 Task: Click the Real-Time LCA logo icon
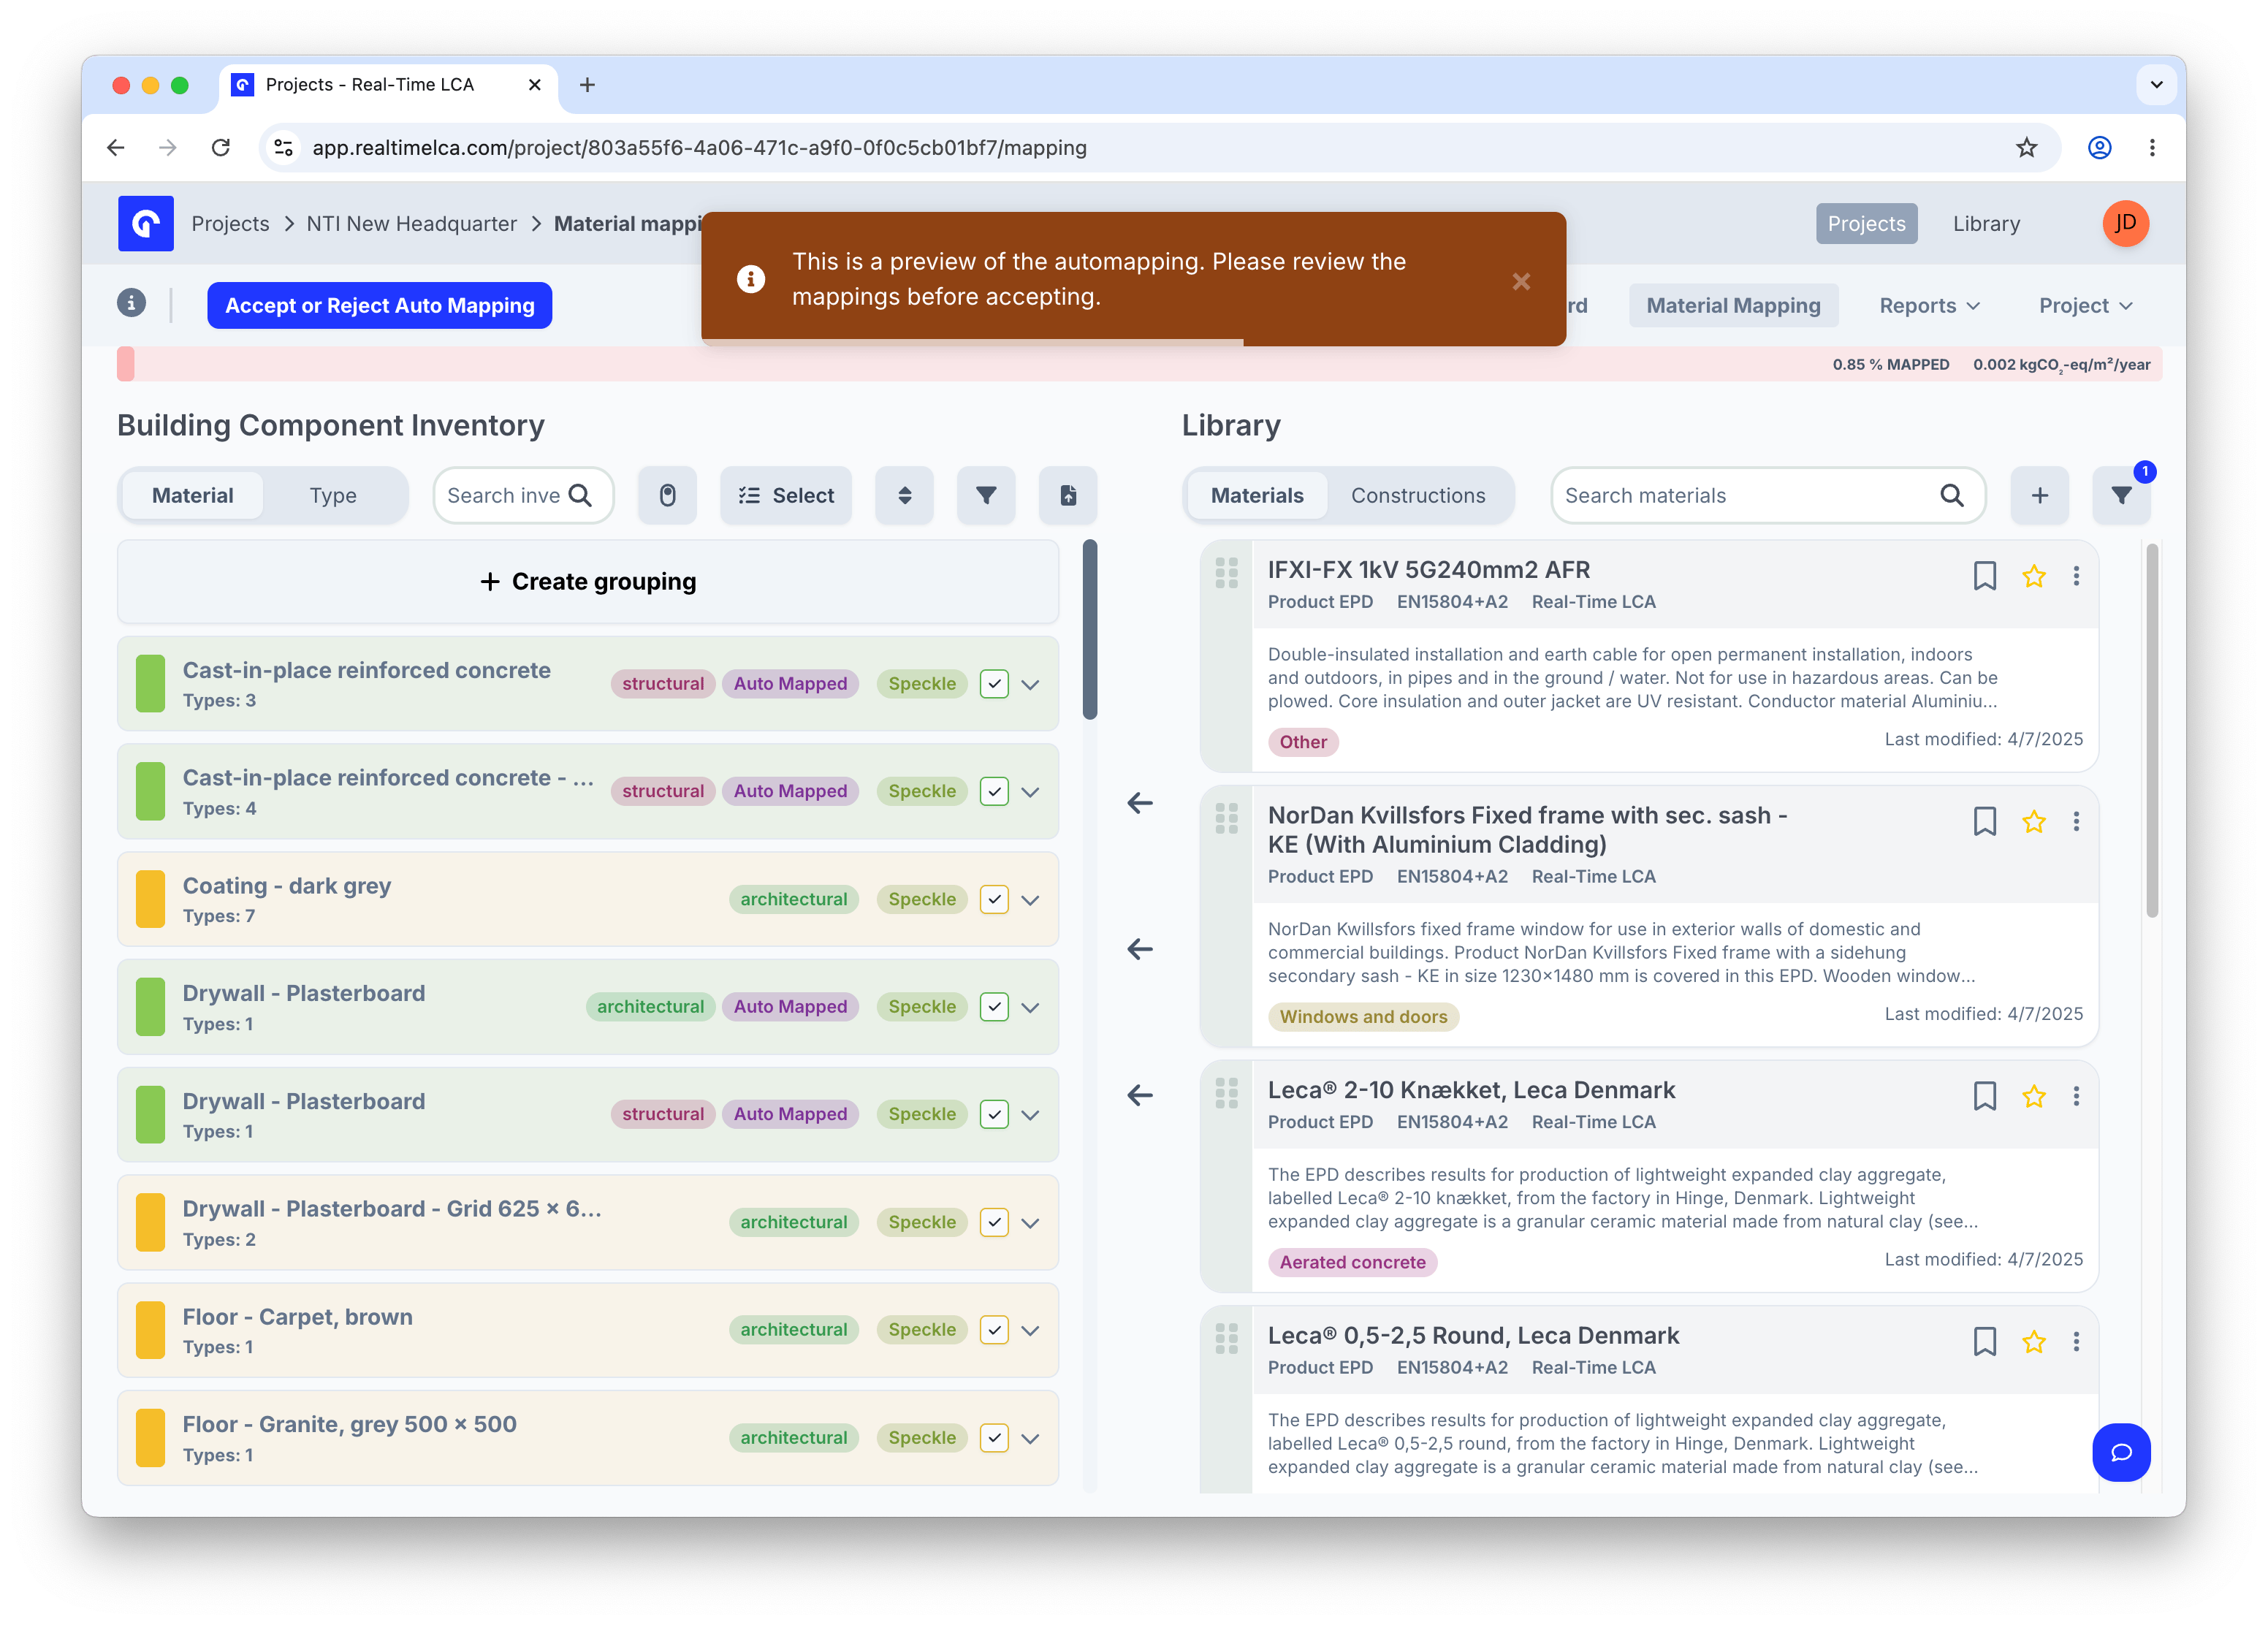(x=146, y=223)
